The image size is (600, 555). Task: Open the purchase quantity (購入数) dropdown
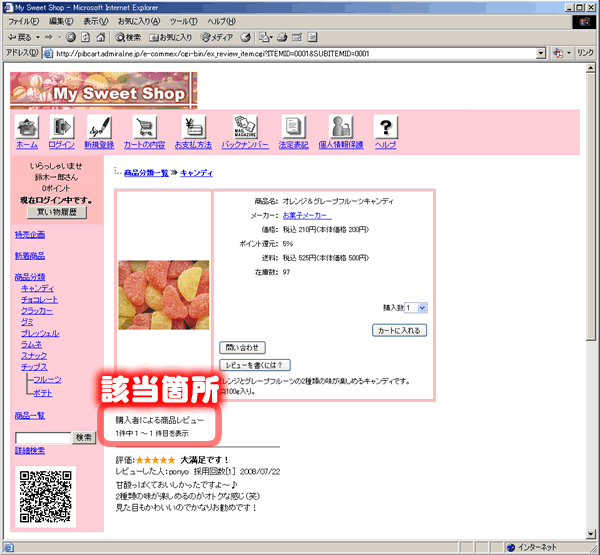pyautogui.click(x=416, y=308)
